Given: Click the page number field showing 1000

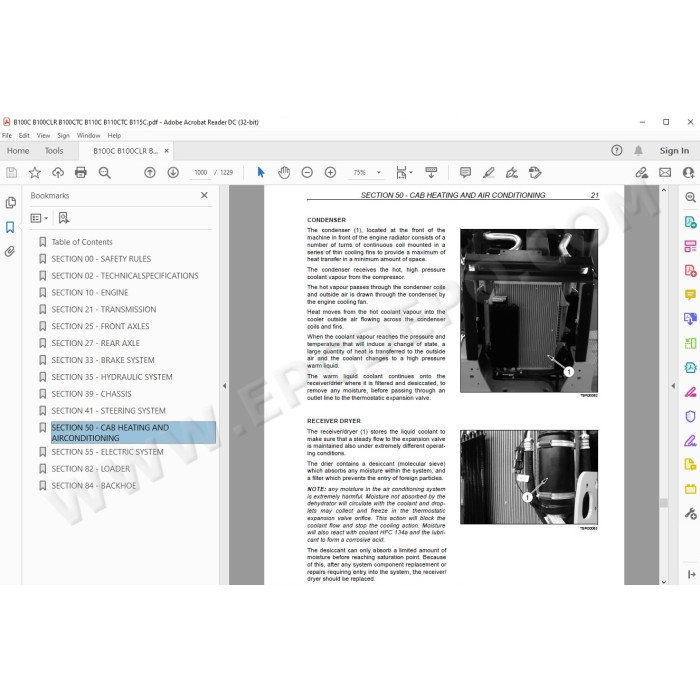Looking at the screenshot, I should [x=200, y=172].
